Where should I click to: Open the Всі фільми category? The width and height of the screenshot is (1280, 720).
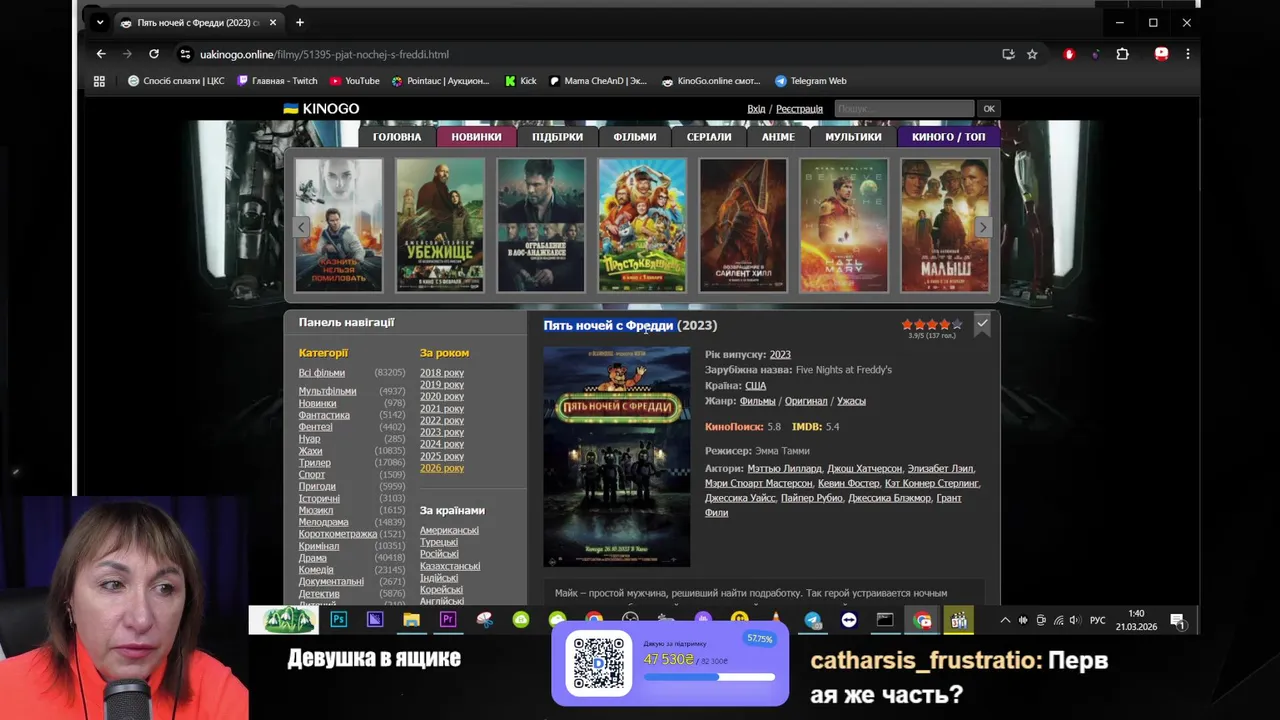click(x=321, y=373)
